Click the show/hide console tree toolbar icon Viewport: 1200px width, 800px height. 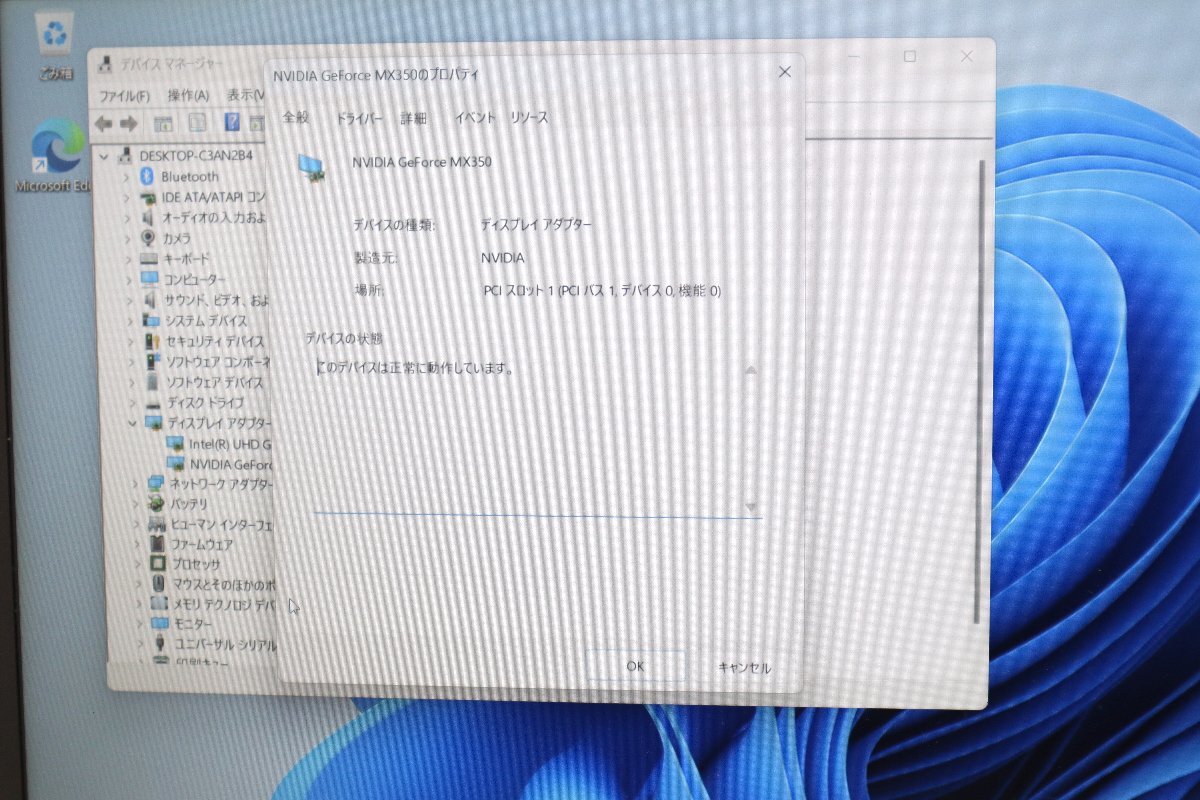[163, 123]
